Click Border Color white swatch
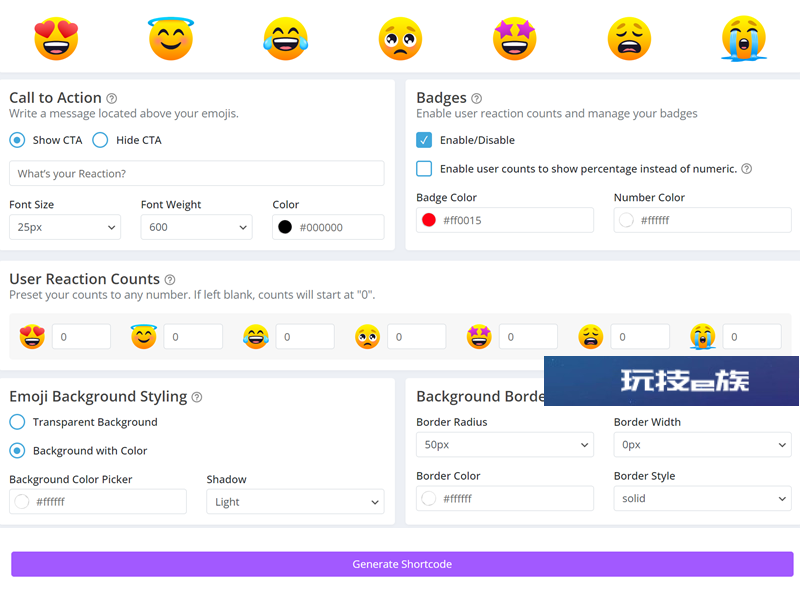 click(429, 498)
